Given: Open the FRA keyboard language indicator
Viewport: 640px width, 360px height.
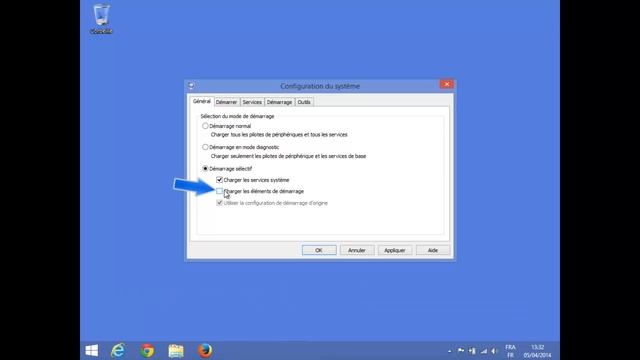Looking at the screenshot, I should pyautogui.click(x=510, y=351).
